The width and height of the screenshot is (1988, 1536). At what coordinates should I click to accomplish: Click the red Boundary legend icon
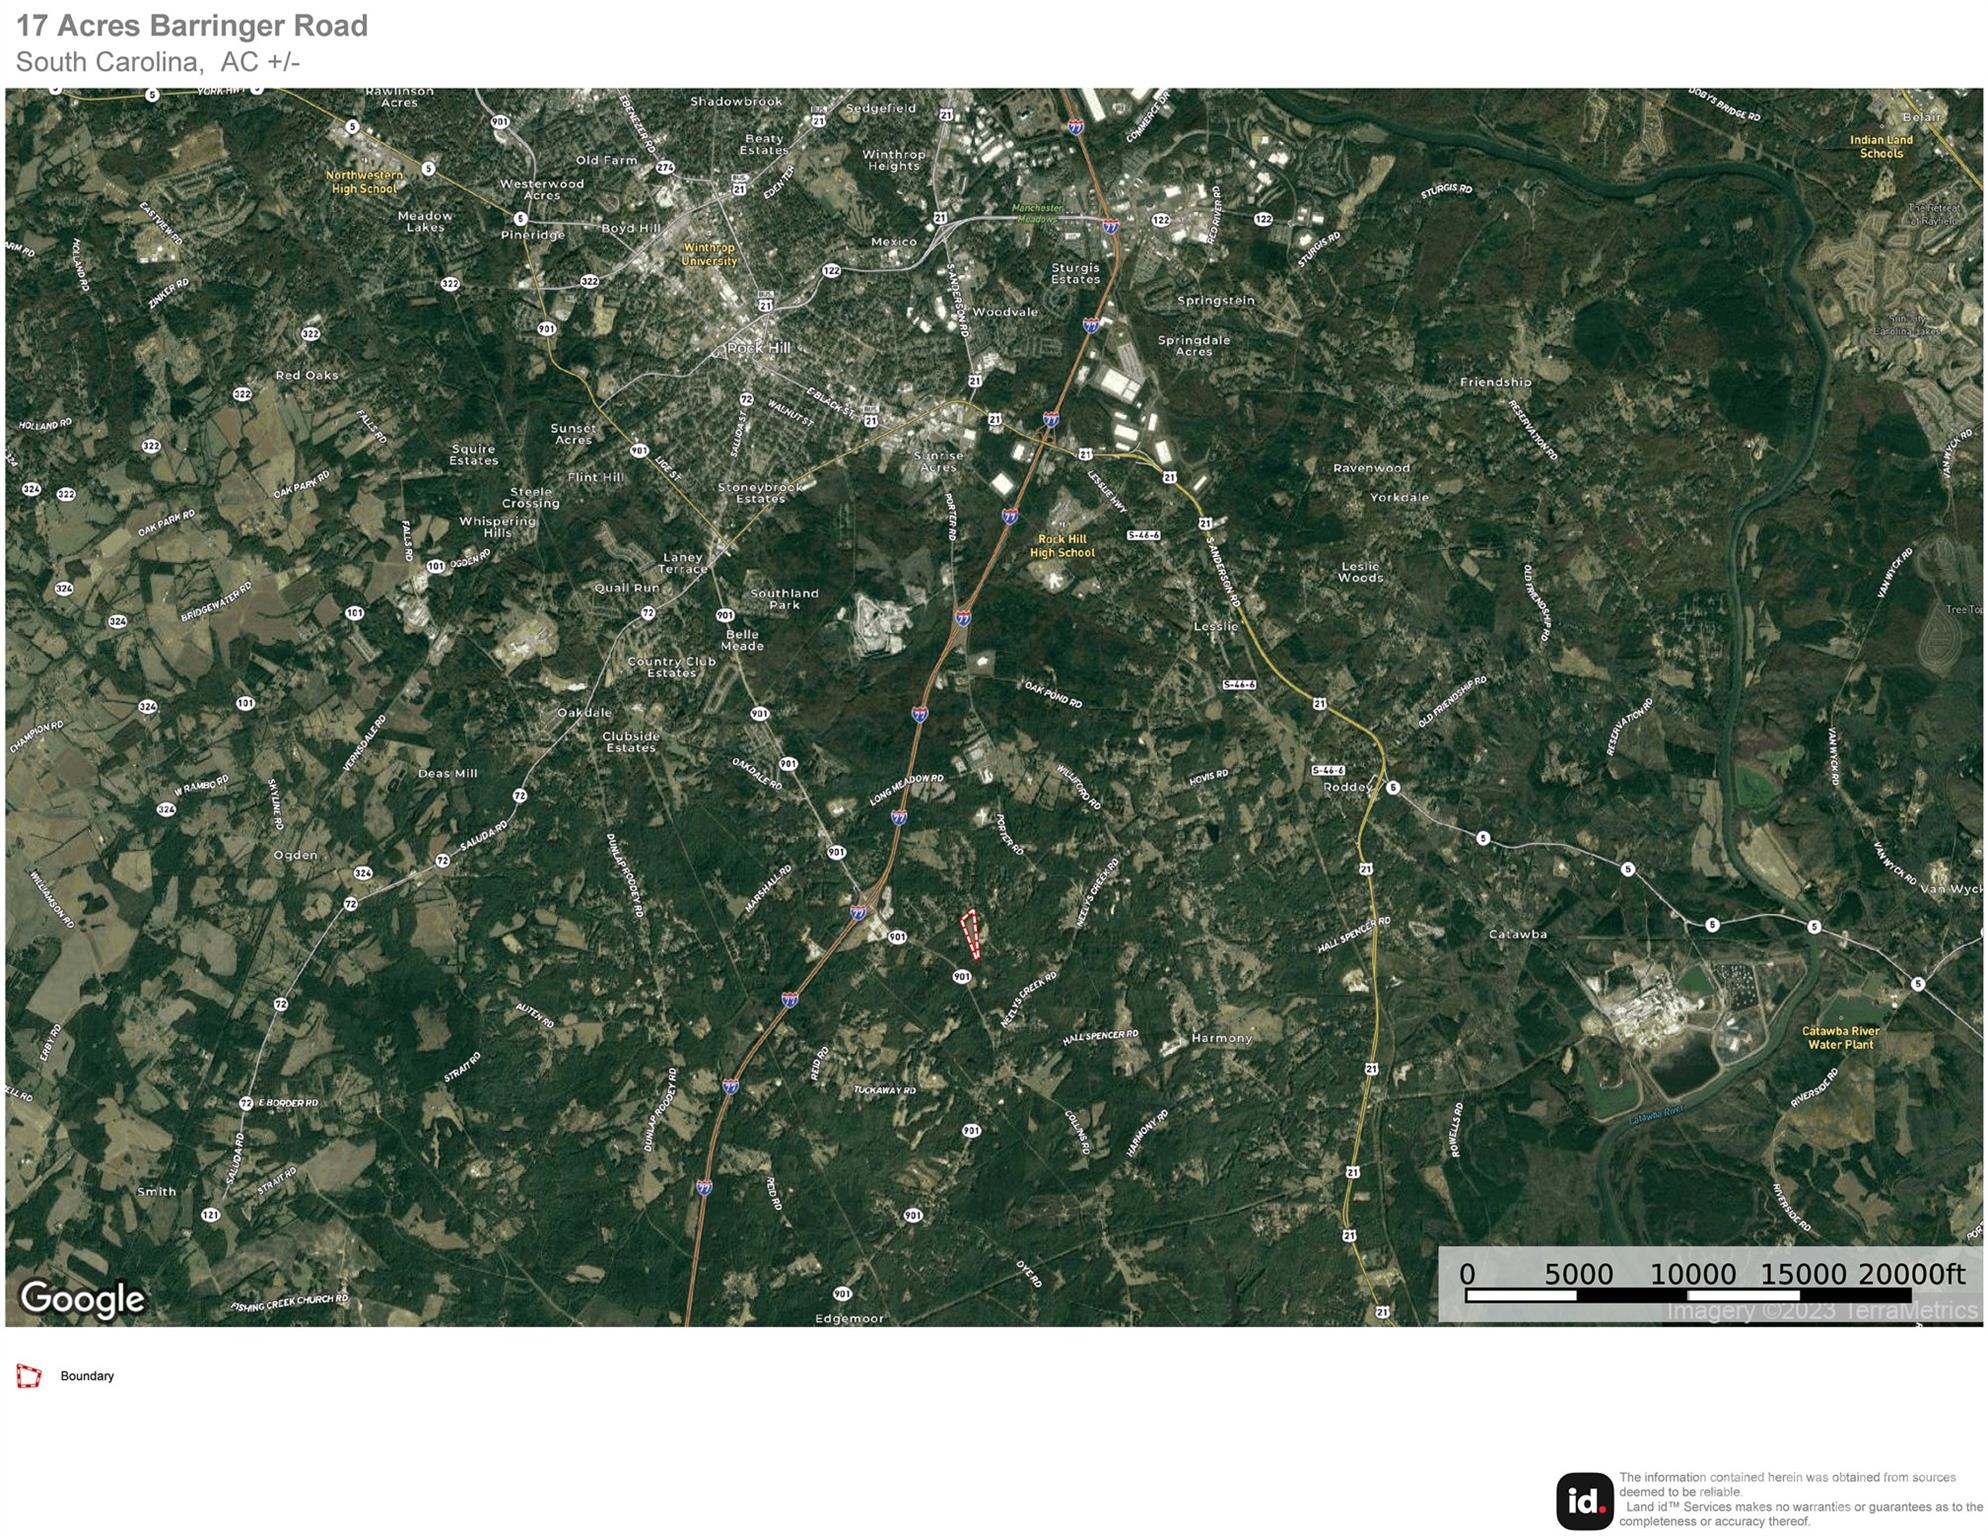(29, 1376)
